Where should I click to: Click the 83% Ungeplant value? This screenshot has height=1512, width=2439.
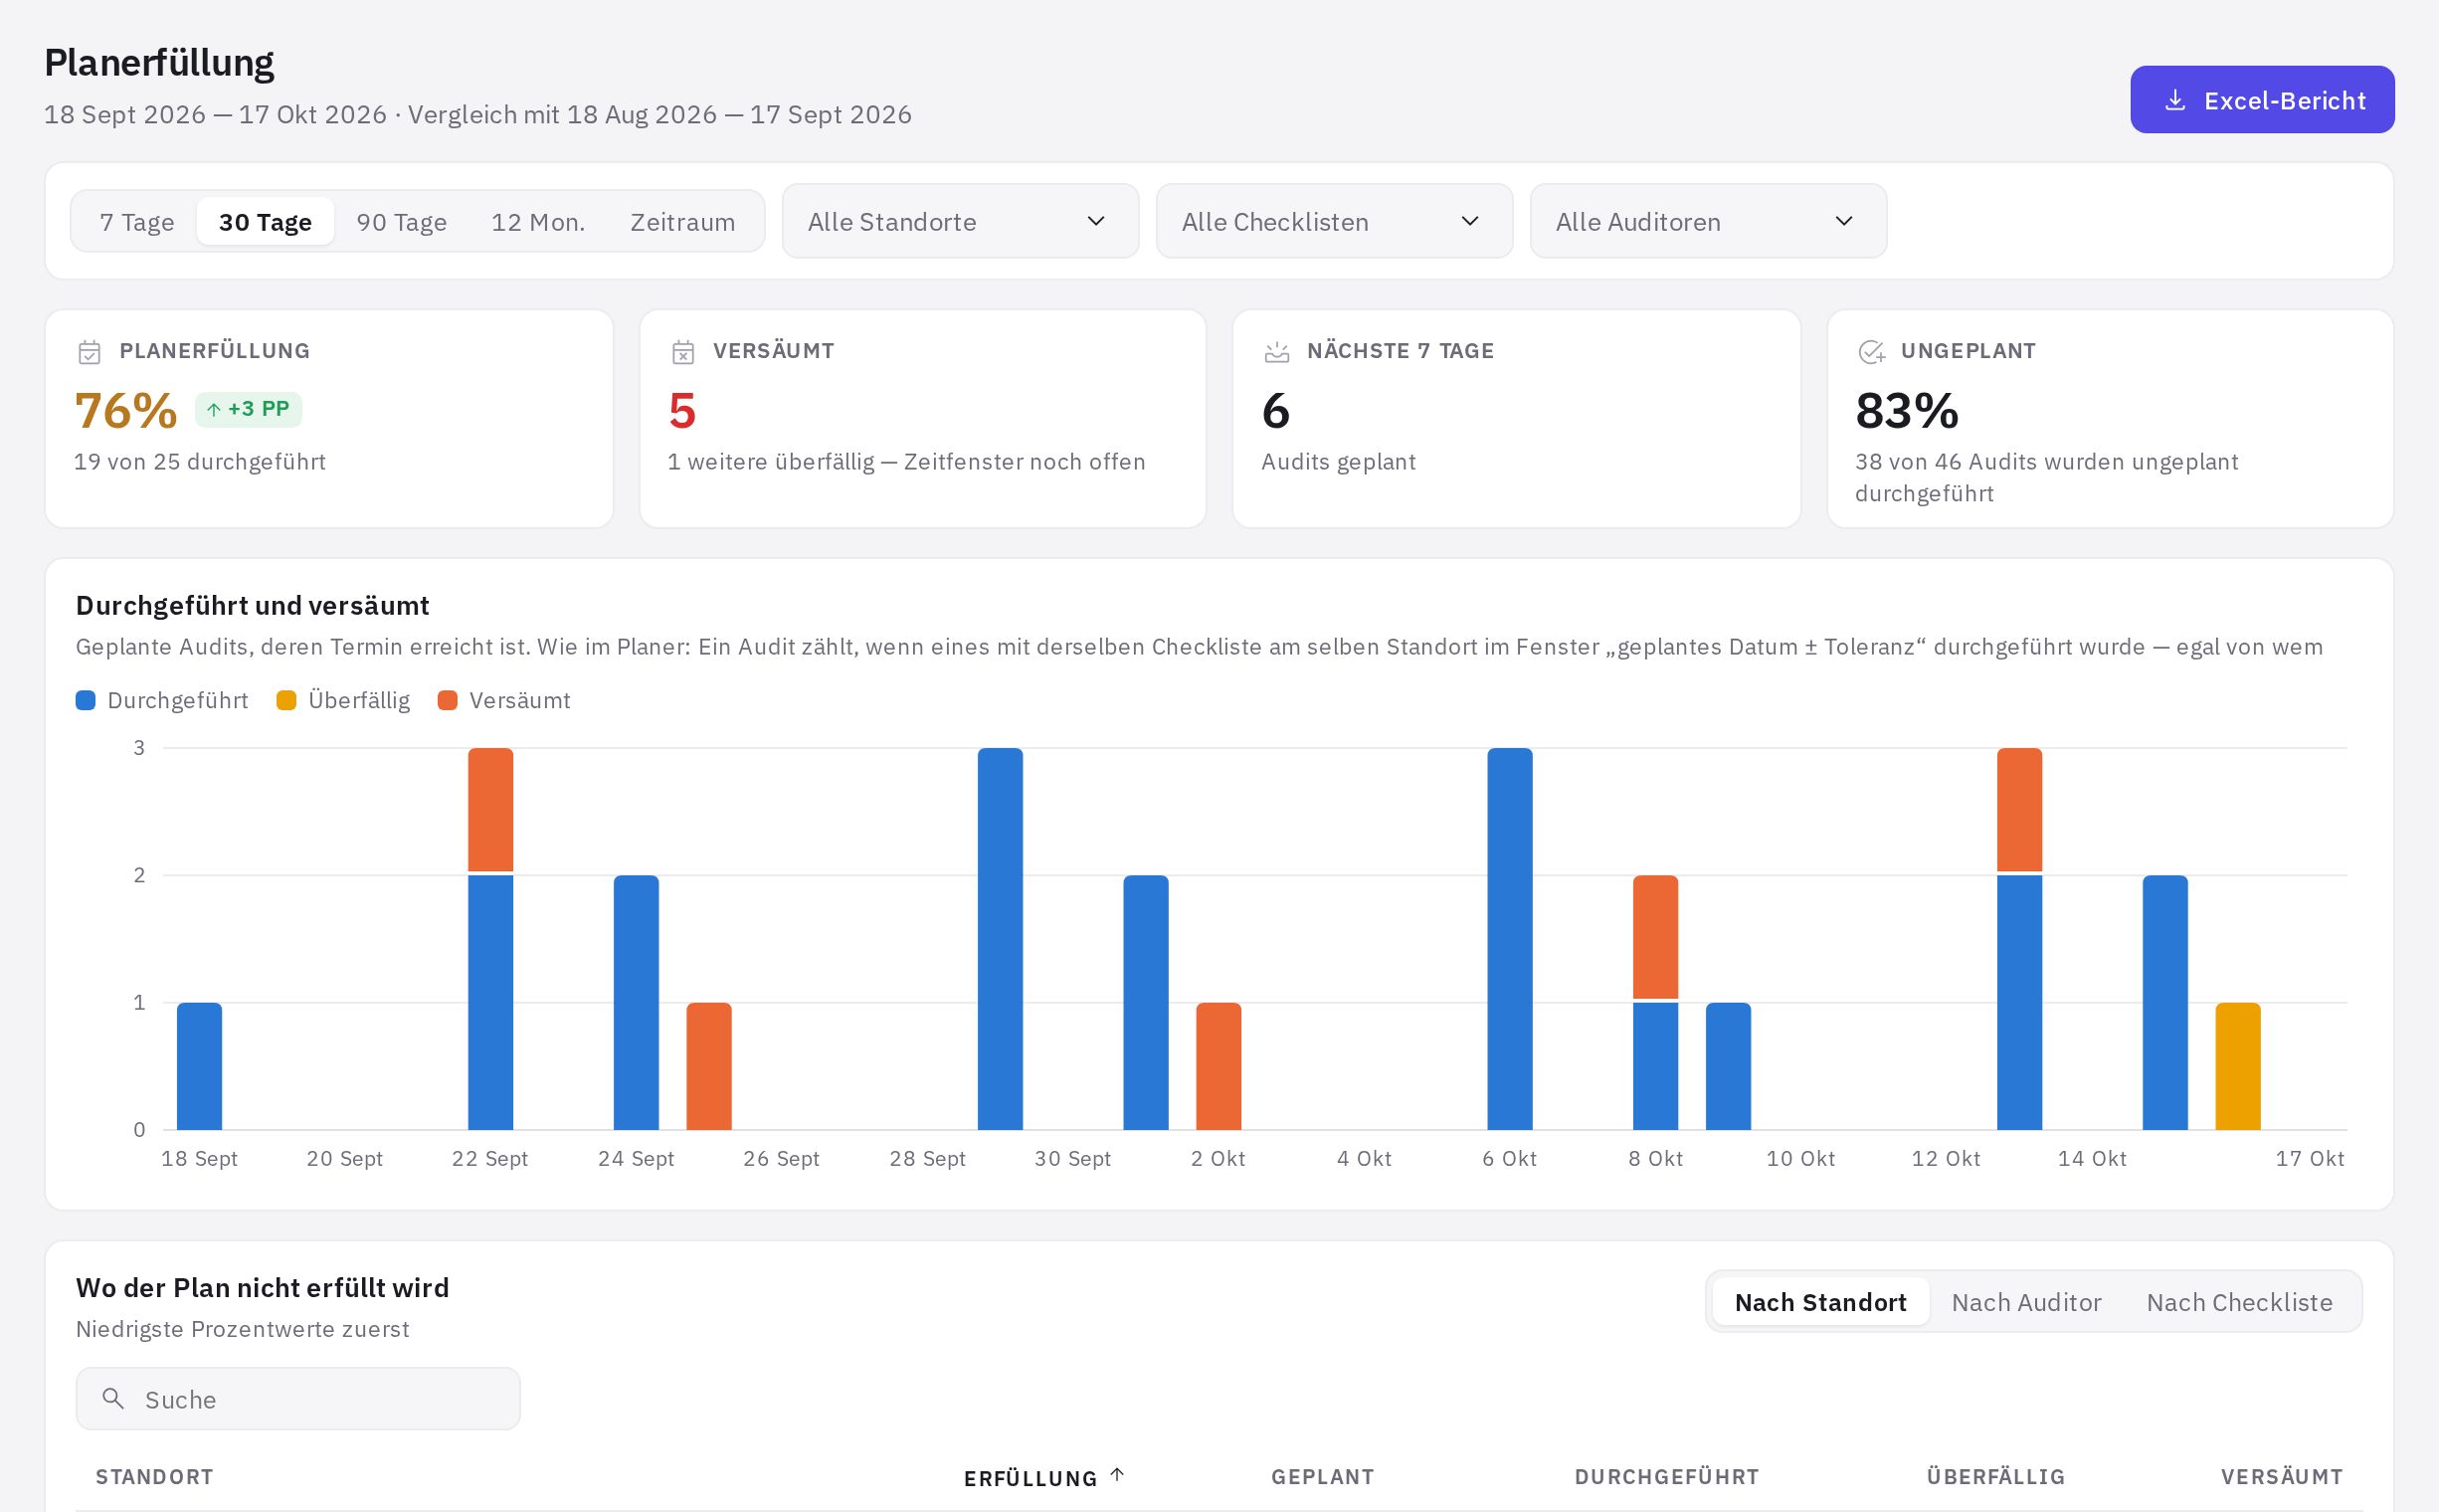pyautogui.click(x=1907, y=411)
